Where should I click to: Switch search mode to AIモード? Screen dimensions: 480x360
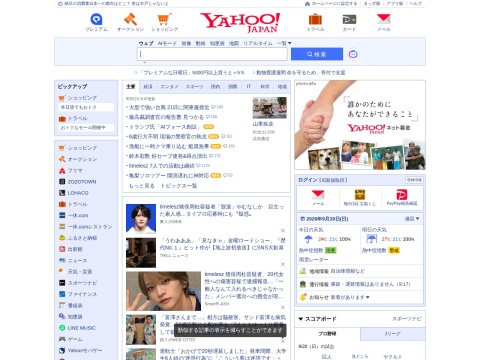click(x=167, y=43)
